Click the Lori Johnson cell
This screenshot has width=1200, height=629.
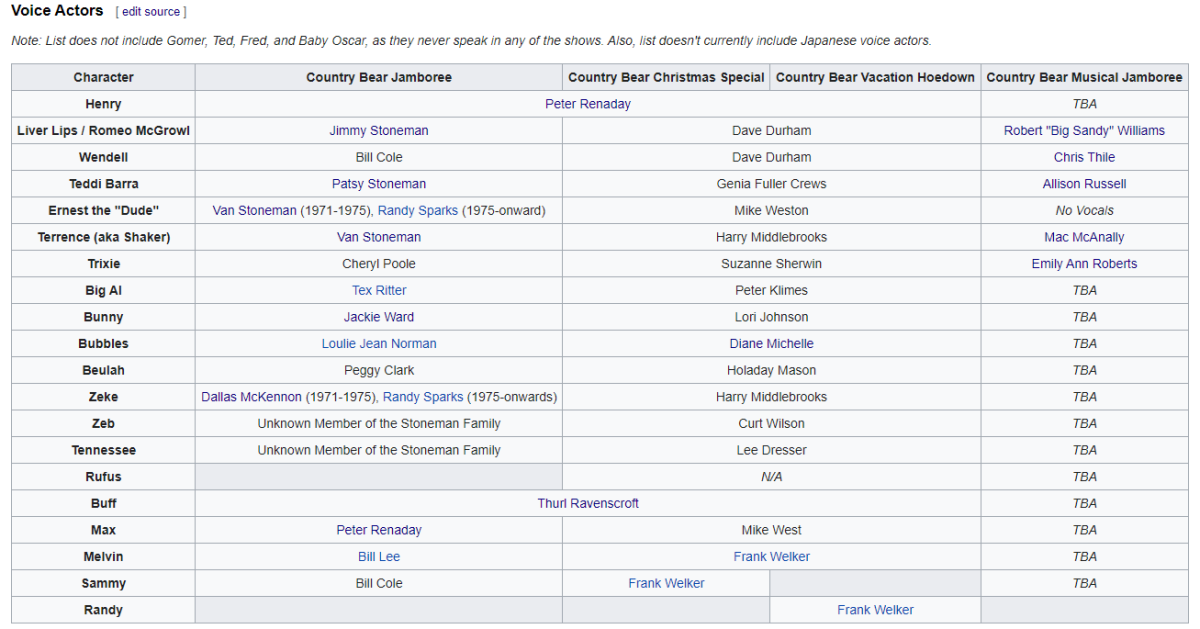771,317
